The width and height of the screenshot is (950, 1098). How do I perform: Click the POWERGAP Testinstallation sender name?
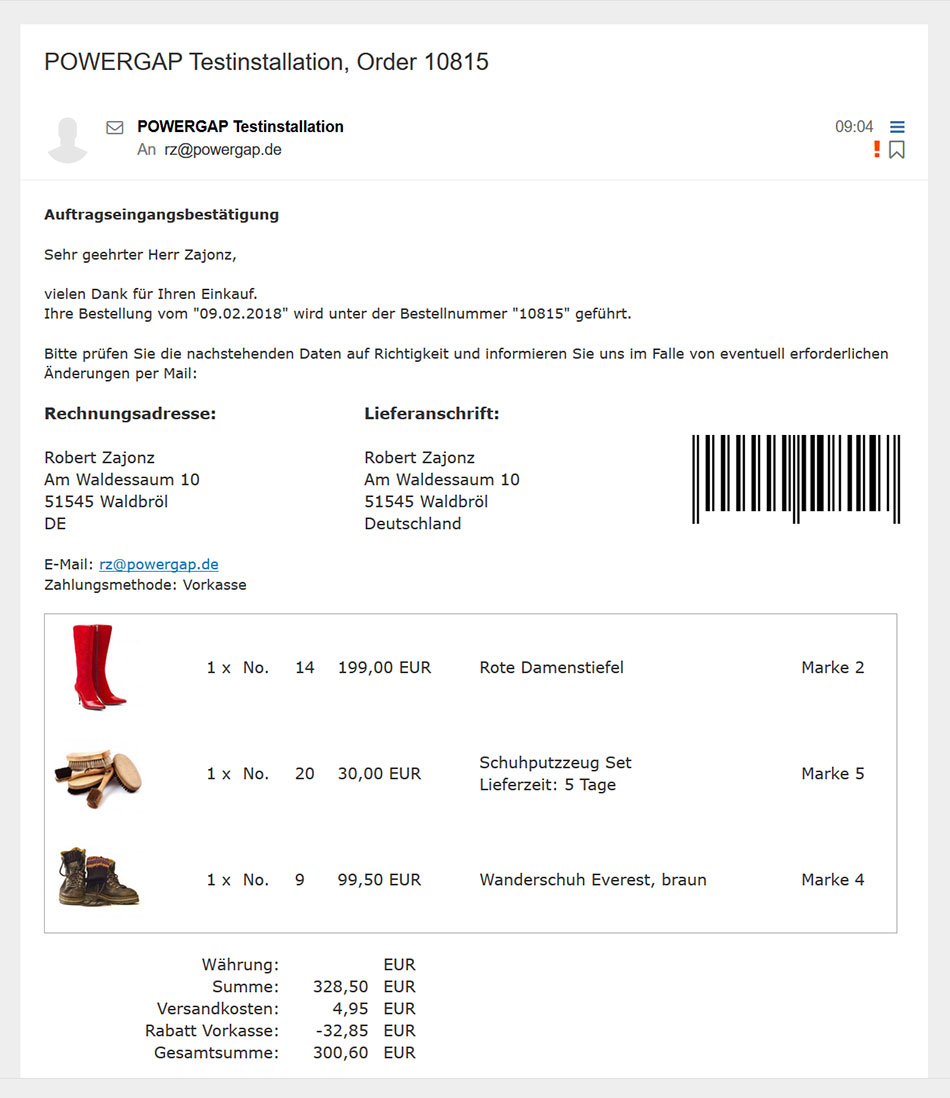coord(240,127)
